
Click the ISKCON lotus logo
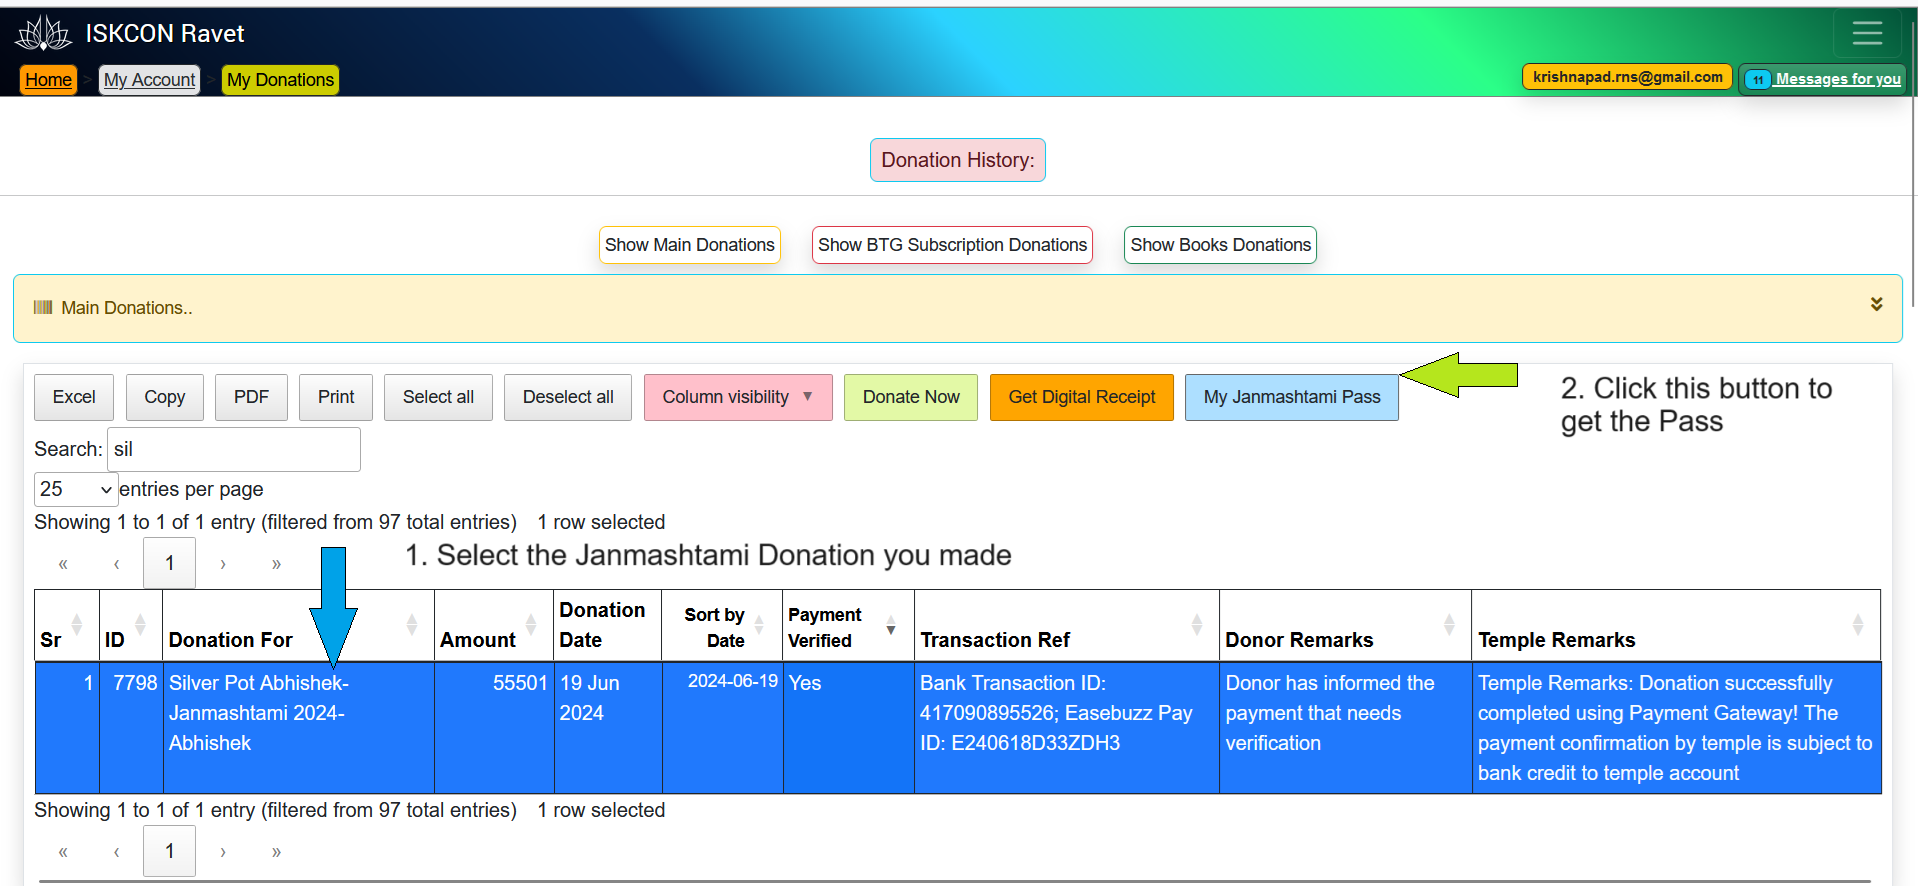pyautogui.click(x=44, y=33)
